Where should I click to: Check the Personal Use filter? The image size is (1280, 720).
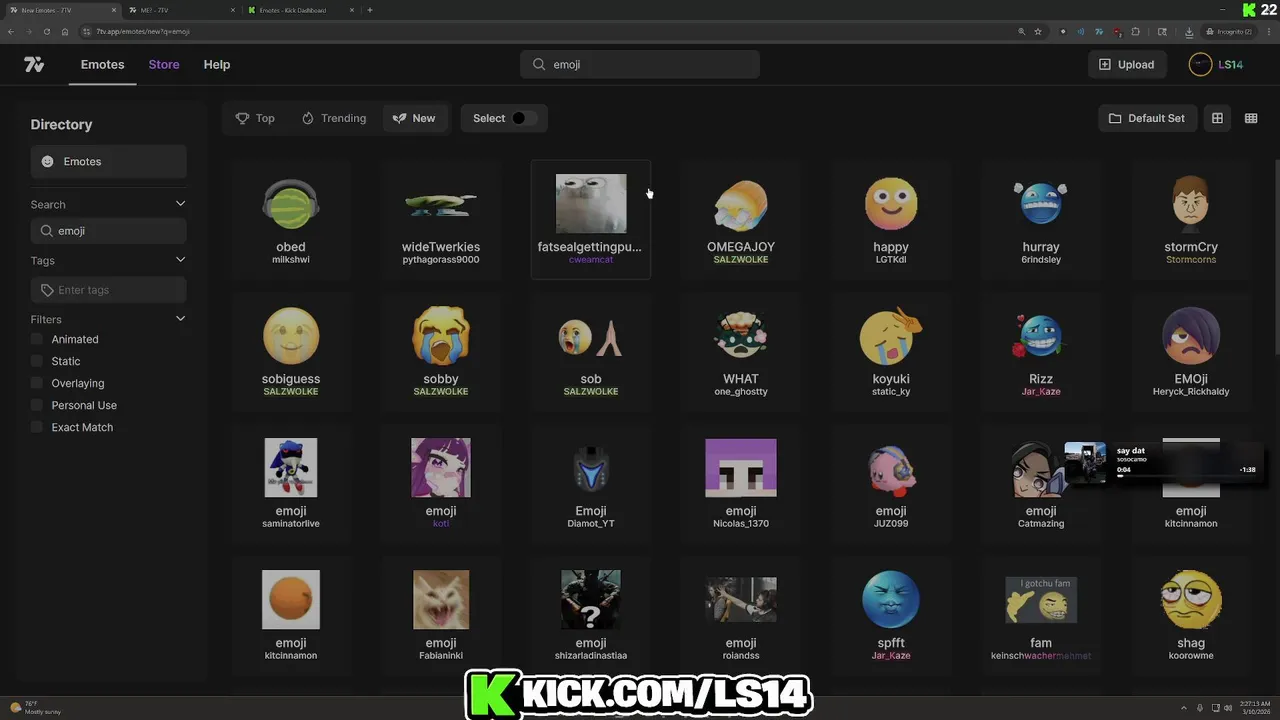click(x=37, y=405)
